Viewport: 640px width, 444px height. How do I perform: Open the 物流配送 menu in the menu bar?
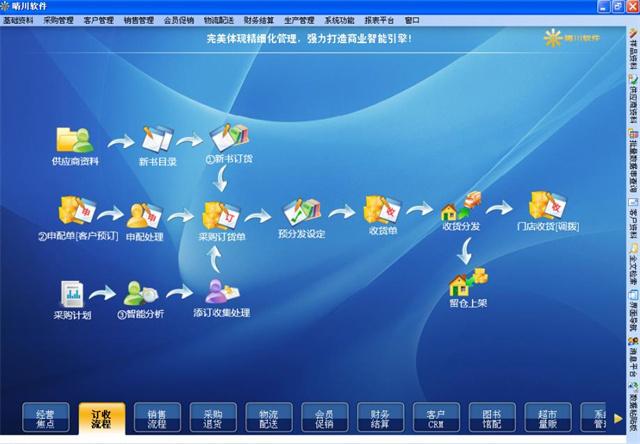[x=219, y=20]
